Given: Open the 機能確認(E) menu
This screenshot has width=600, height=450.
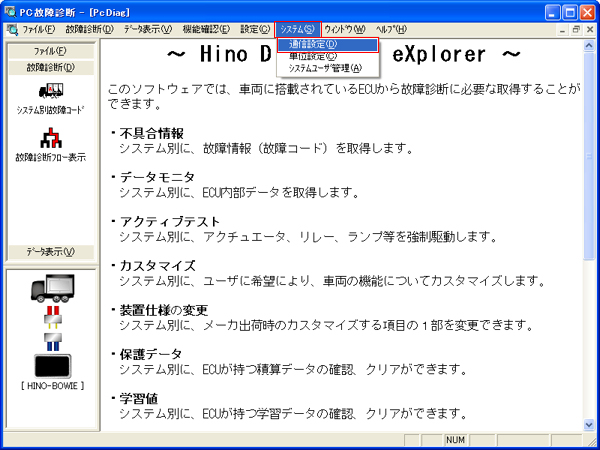Looking at the screenshot, I should coord(206,30).
